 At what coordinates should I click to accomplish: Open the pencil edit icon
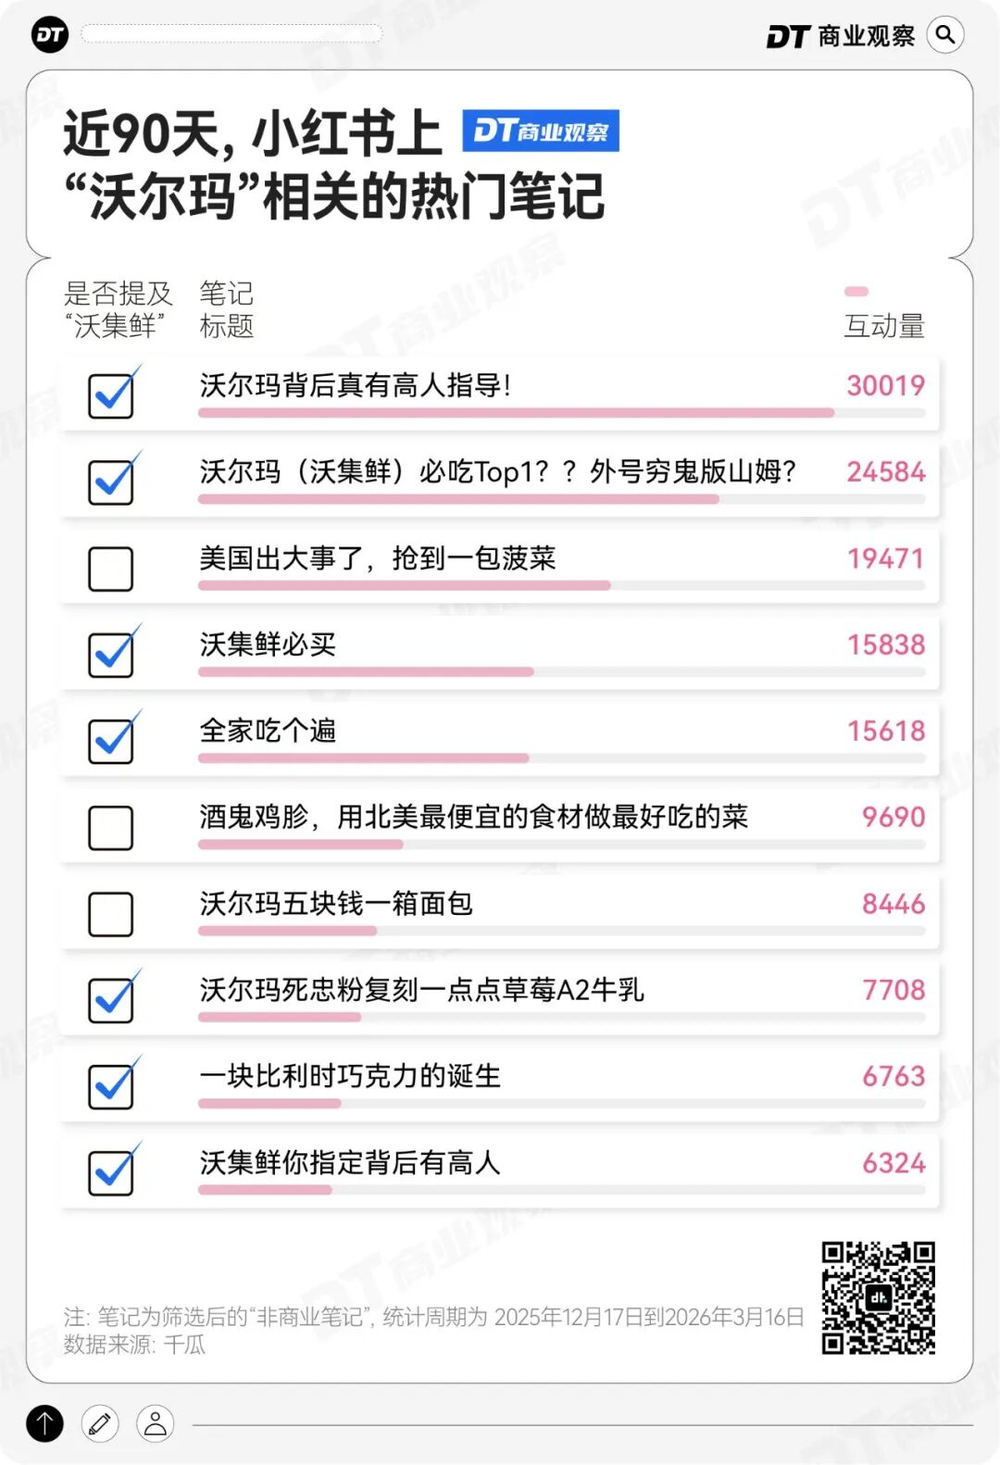pyautogui.click(x=100, y=1423)
